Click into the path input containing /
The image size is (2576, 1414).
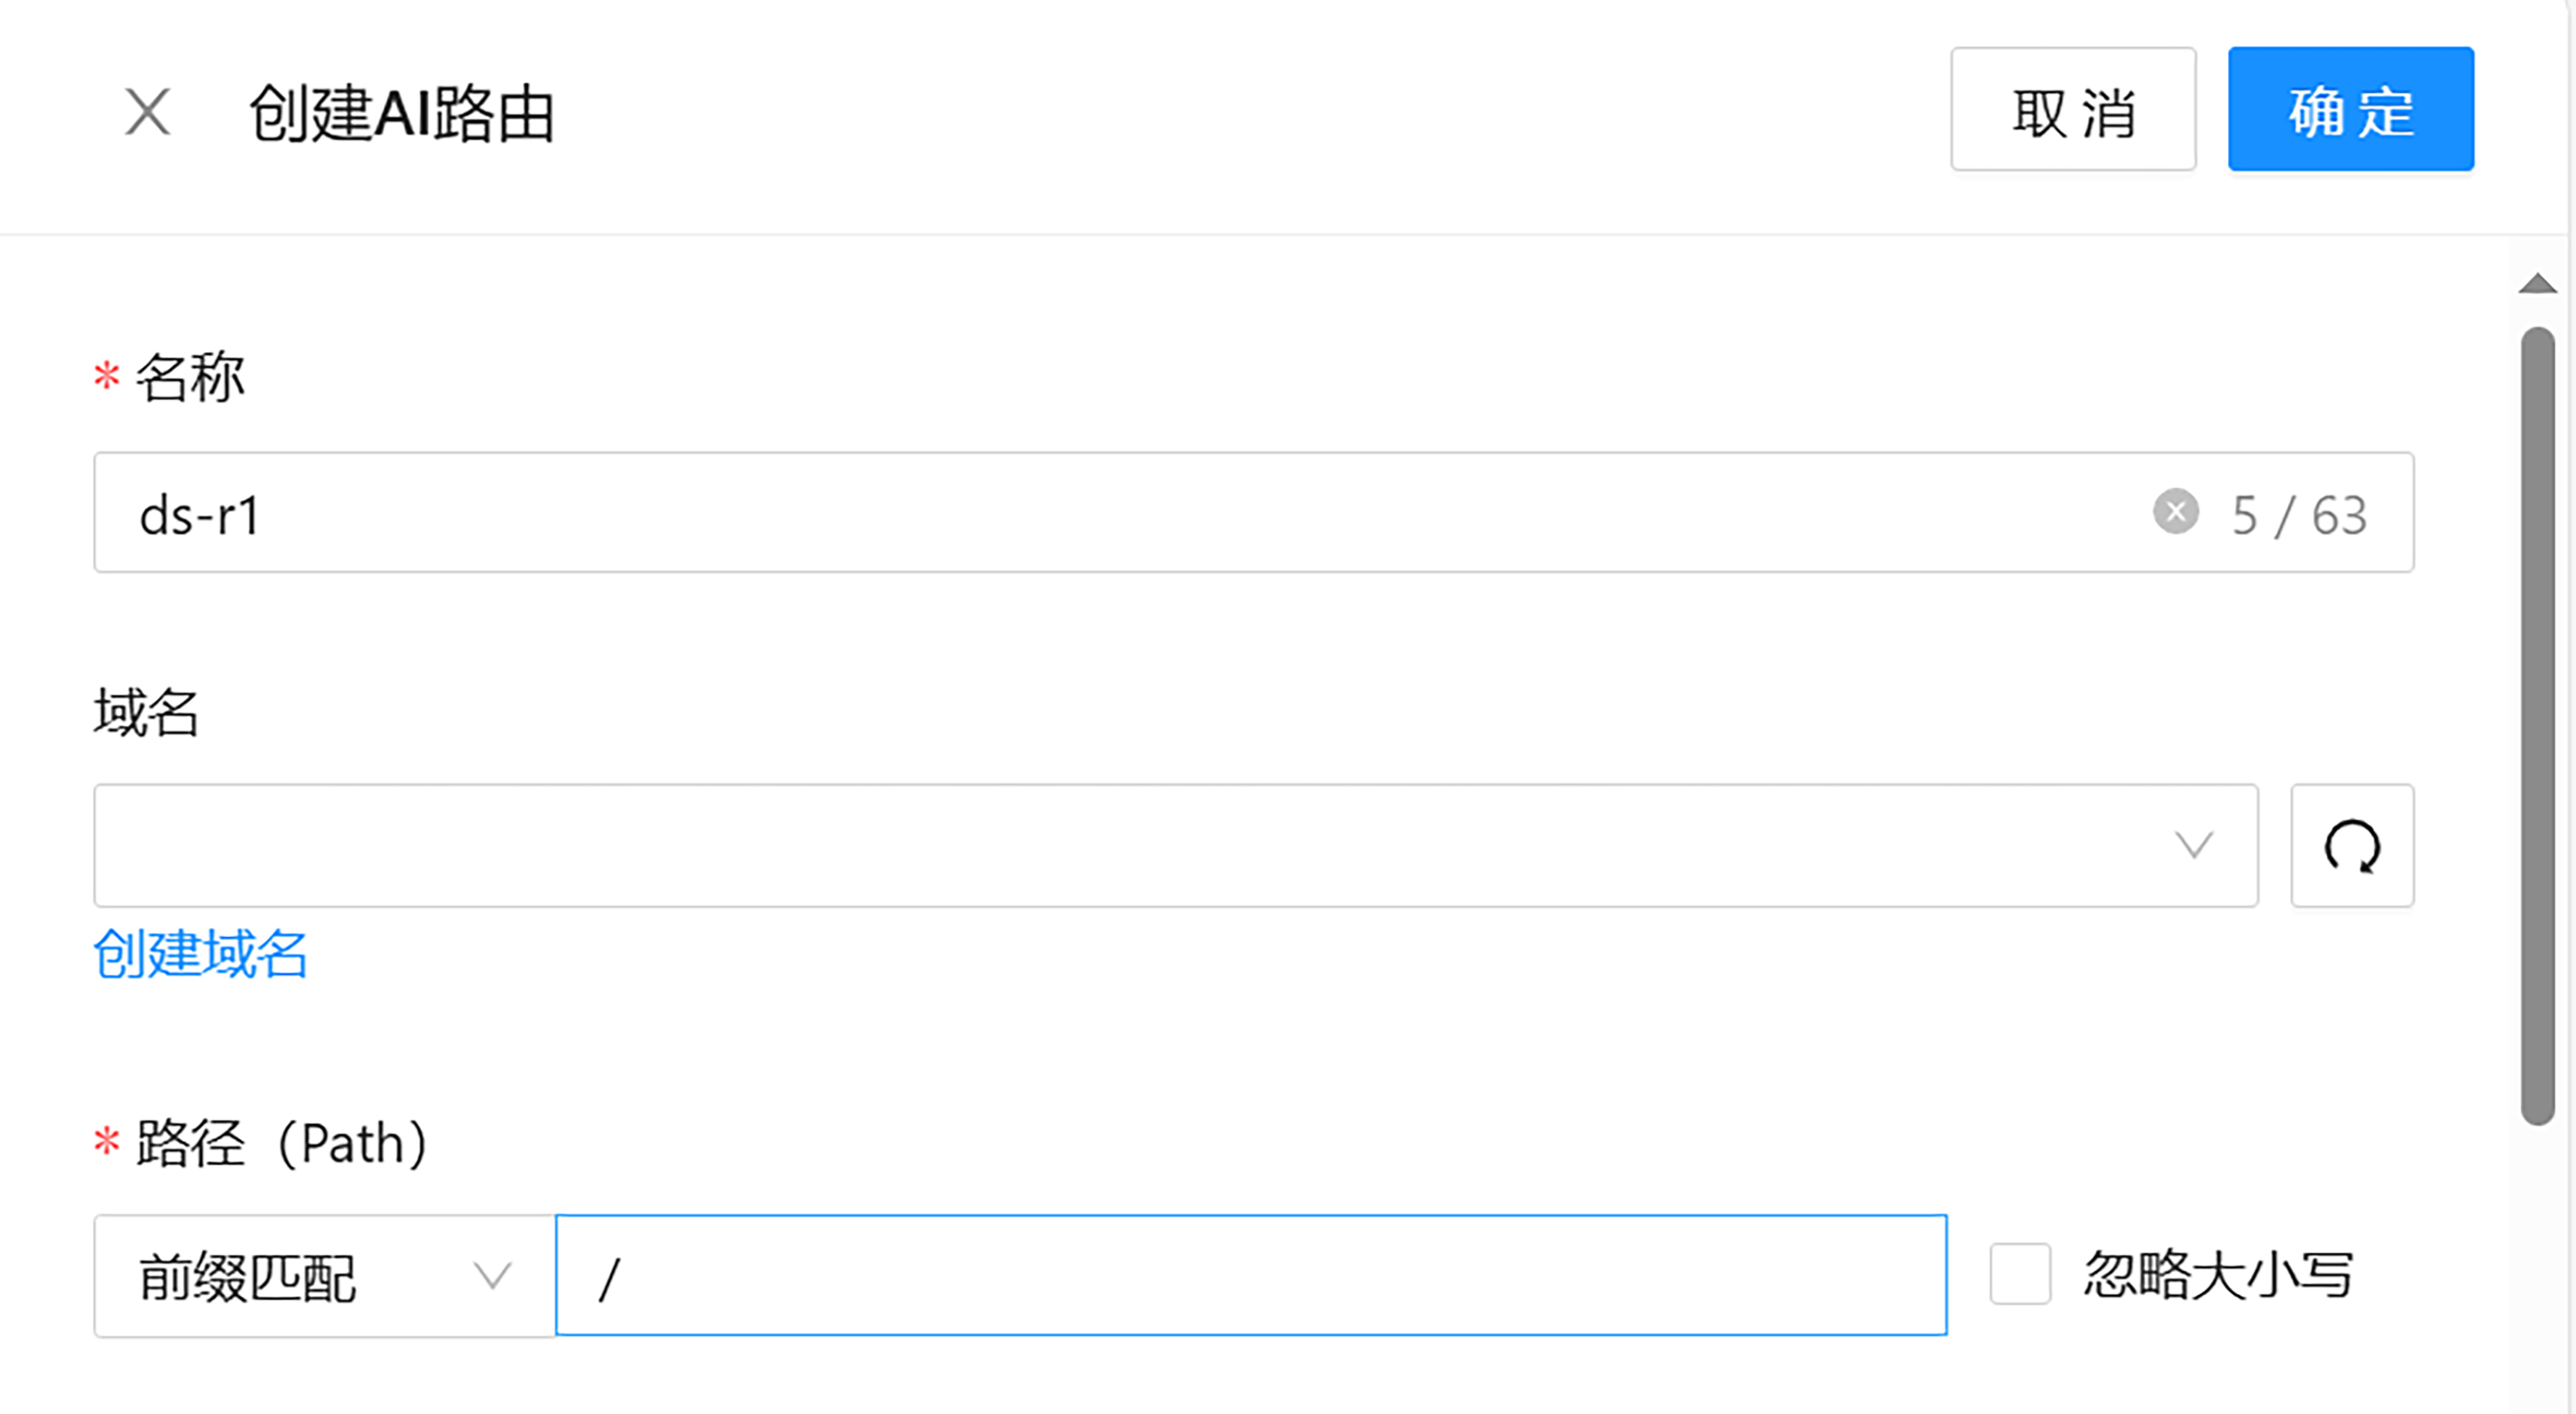point(1250,1276)
